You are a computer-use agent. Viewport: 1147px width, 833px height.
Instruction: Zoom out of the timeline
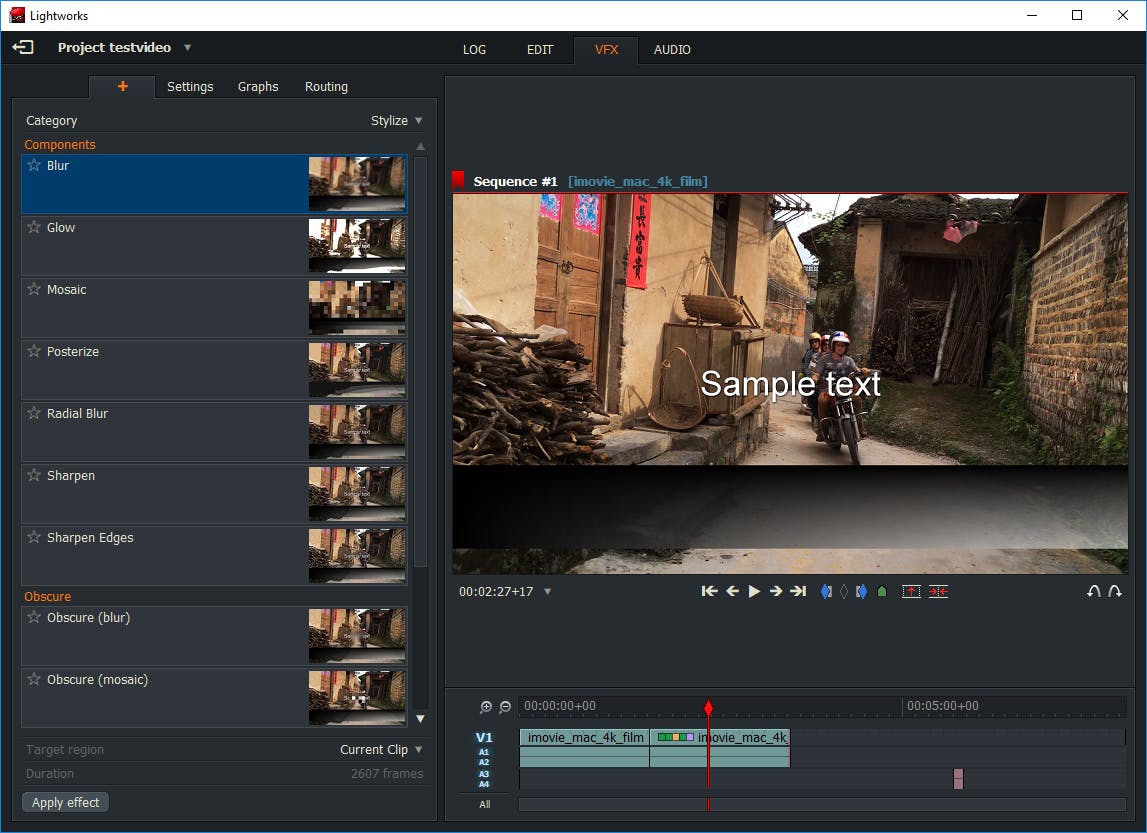505,707
